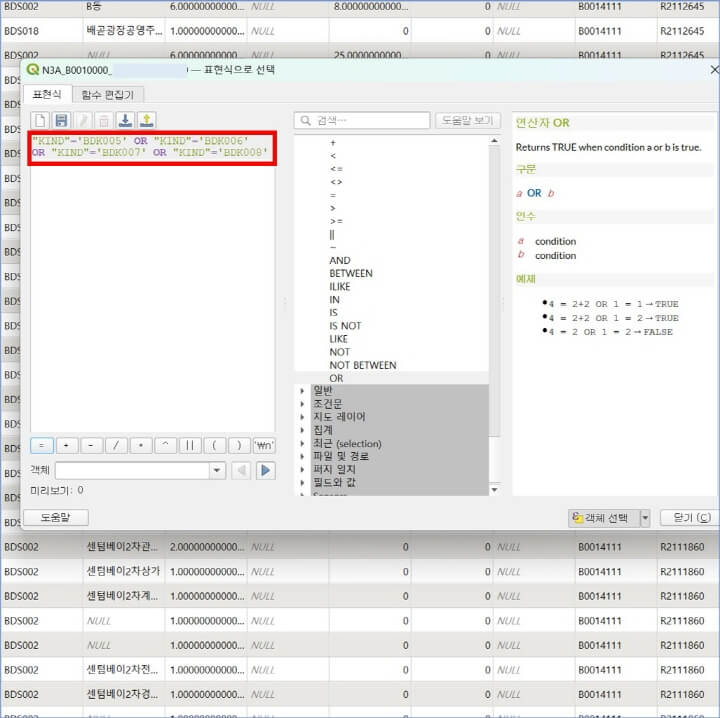Select the IS NOT operator in the list
This screenshot has width=720, height=718.
(x=345, y=325)
